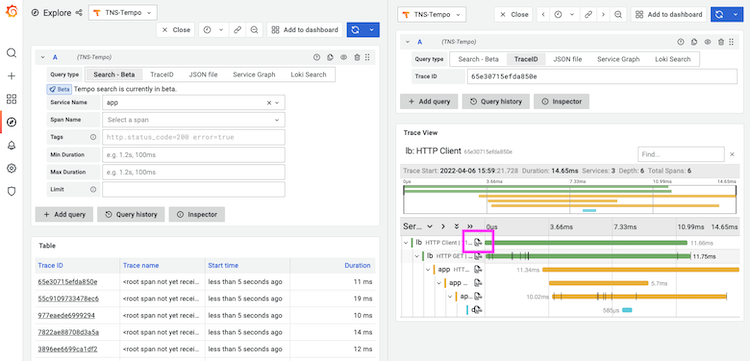The image size is (750, 361).
Task: Select Service Graph tab in right pane
Action: (x=618, y=59)
